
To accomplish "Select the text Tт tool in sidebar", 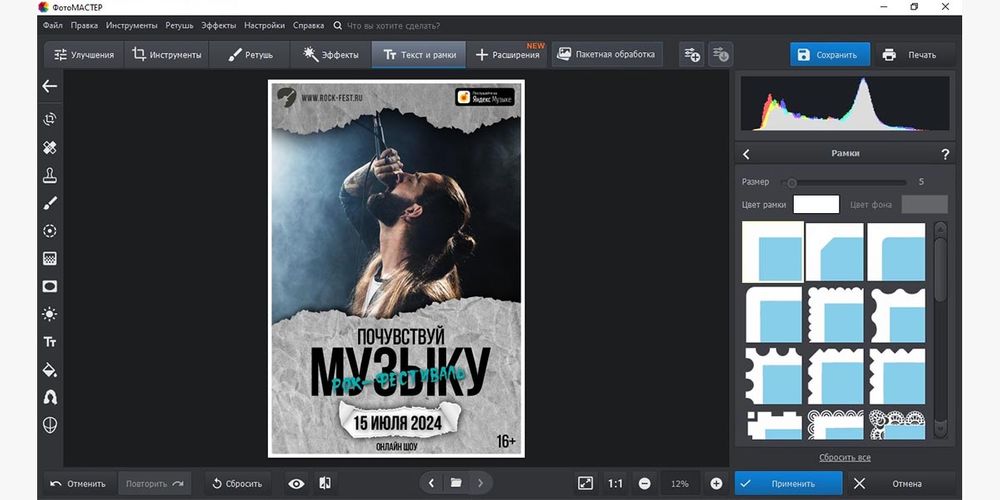I will 50,342.
